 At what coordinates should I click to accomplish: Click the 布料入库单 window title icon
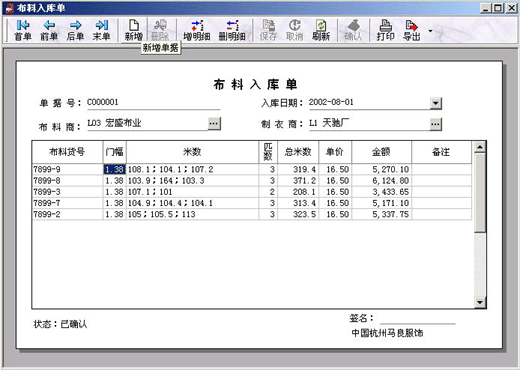tap(9, 8)
